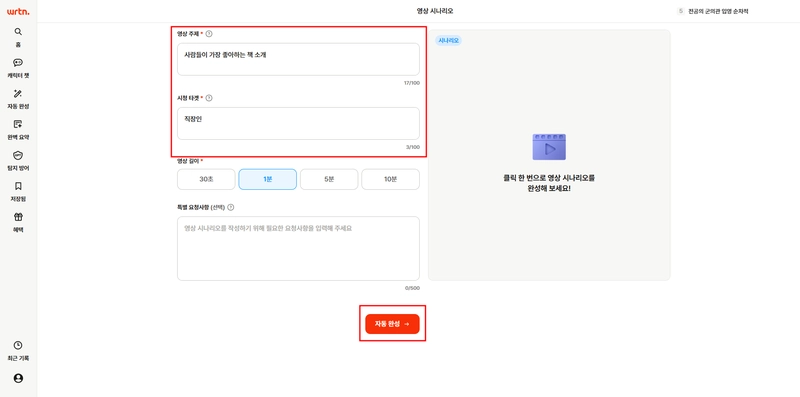Click into the 시청 타겟 text field

coord(298,123)
